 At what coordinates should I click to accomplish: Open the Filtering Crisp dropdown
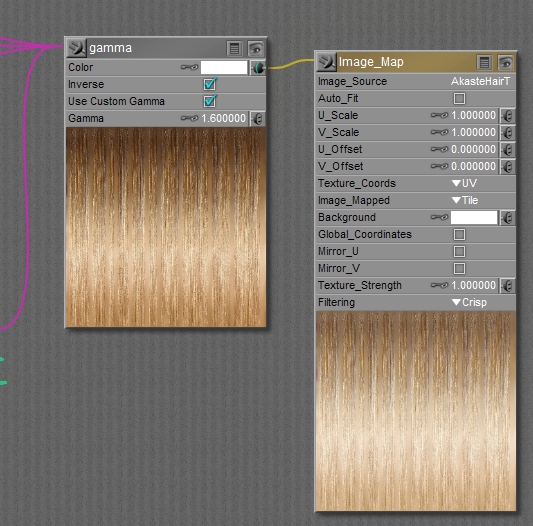click(x=469, y=302)
